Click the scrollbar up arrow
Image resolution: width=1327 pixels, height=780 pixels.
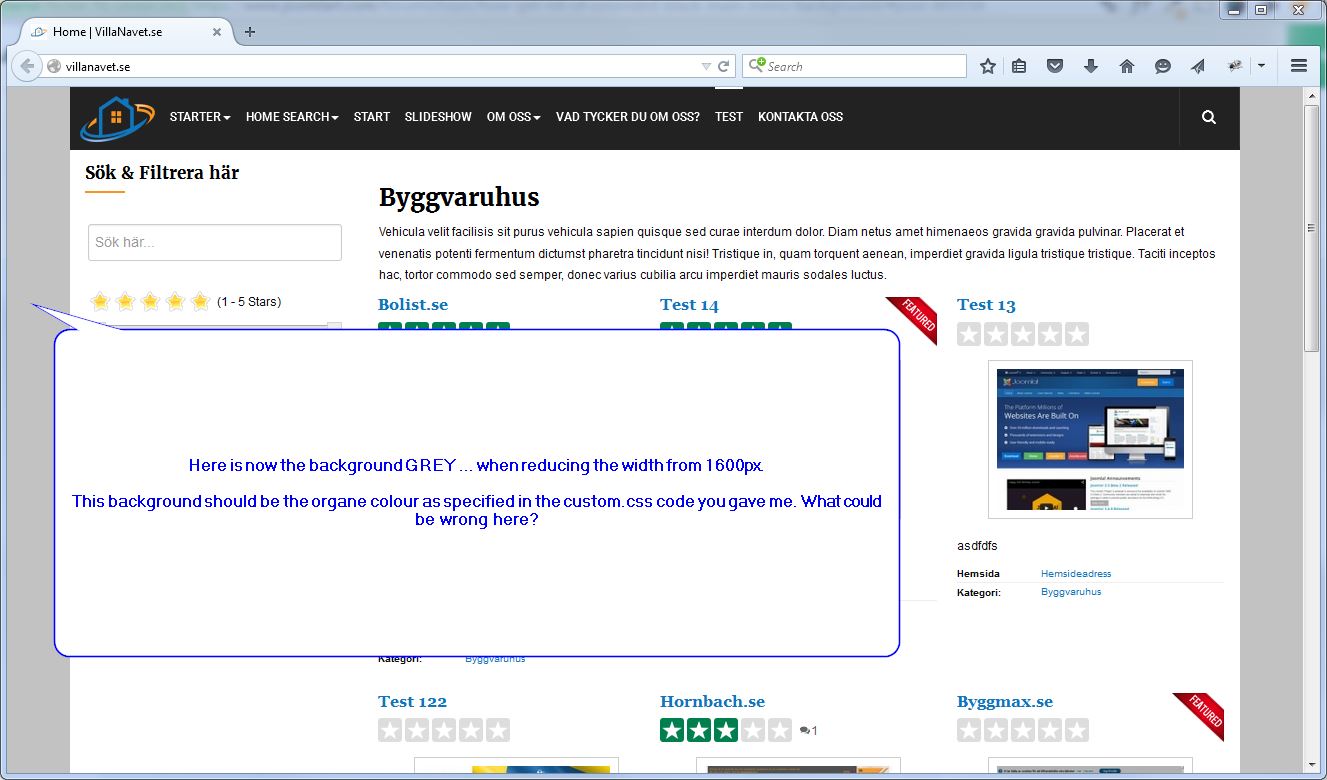click(x=1312, y=95)
